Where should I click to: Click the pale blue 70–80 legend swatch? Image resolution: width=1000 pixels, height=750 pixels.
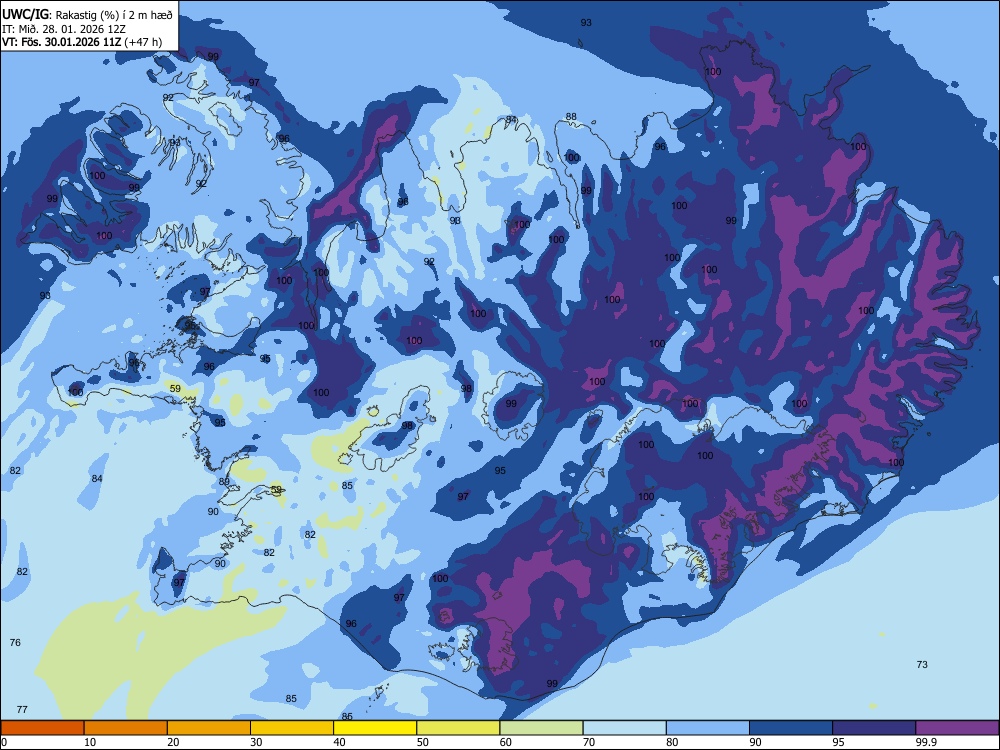624,728
